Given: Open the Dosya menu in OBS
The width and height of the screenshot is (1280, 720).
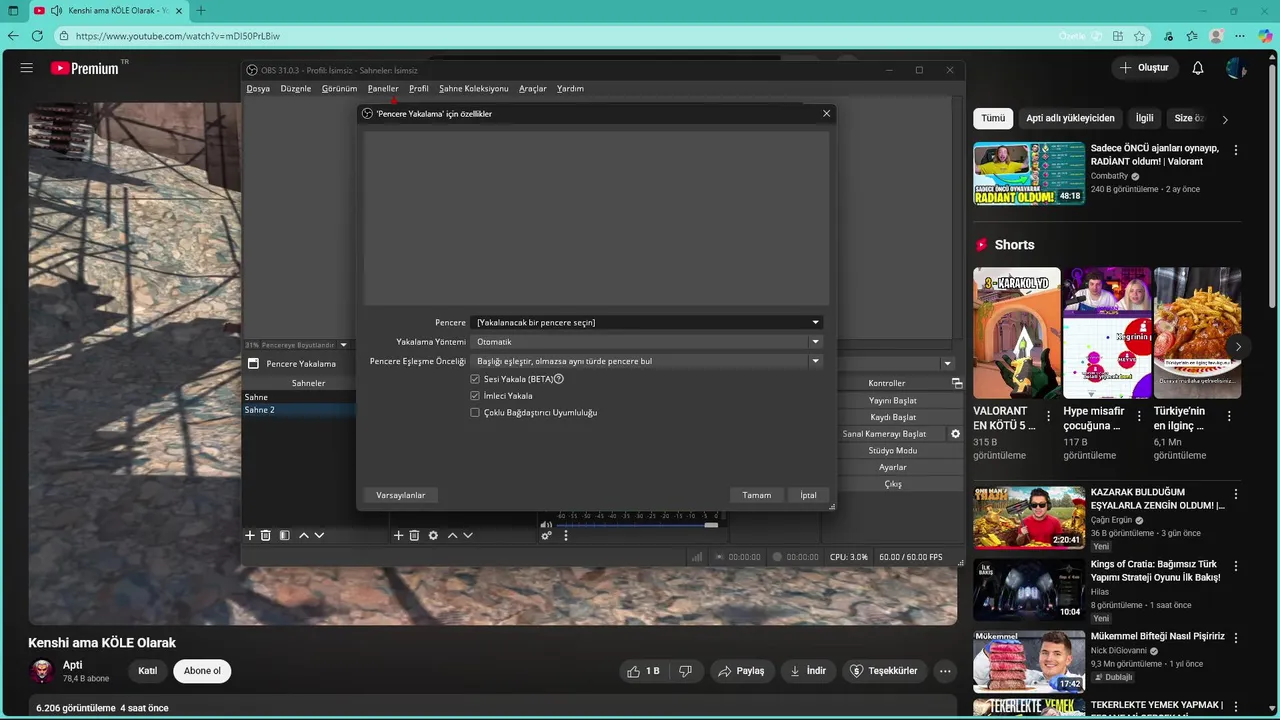Looking at the screenshot, I should (258, 88).
